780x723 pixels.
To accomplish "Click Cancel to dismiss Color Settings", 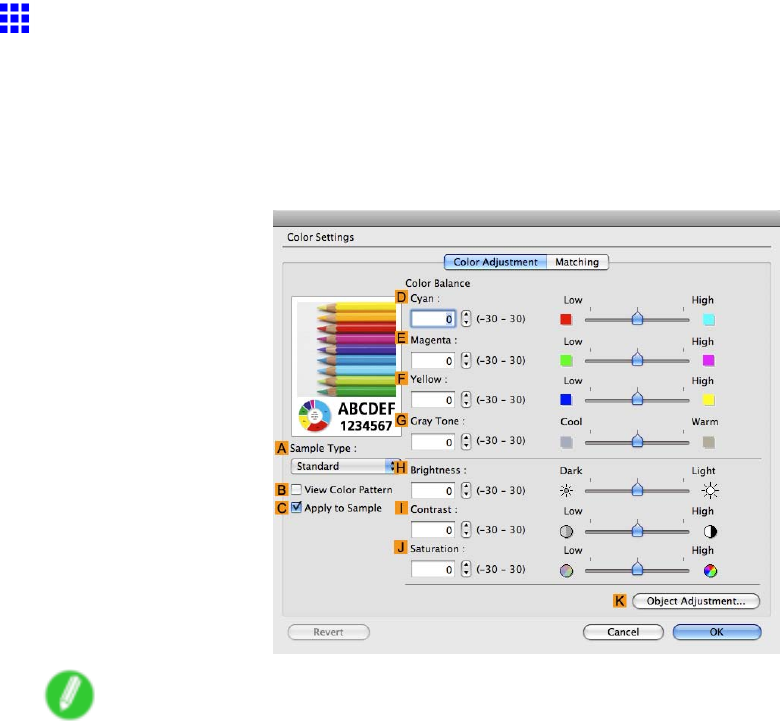I will tap(623, 632).
